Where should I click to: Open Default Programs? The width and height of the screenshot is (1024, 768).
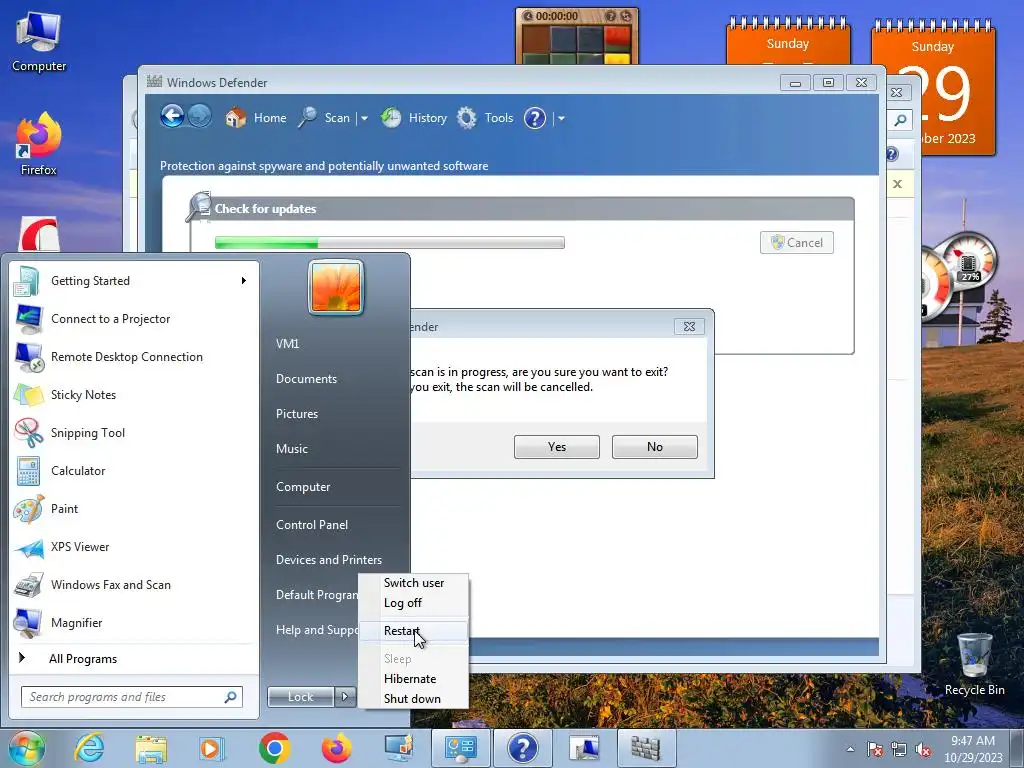click(x=317, y=595)
